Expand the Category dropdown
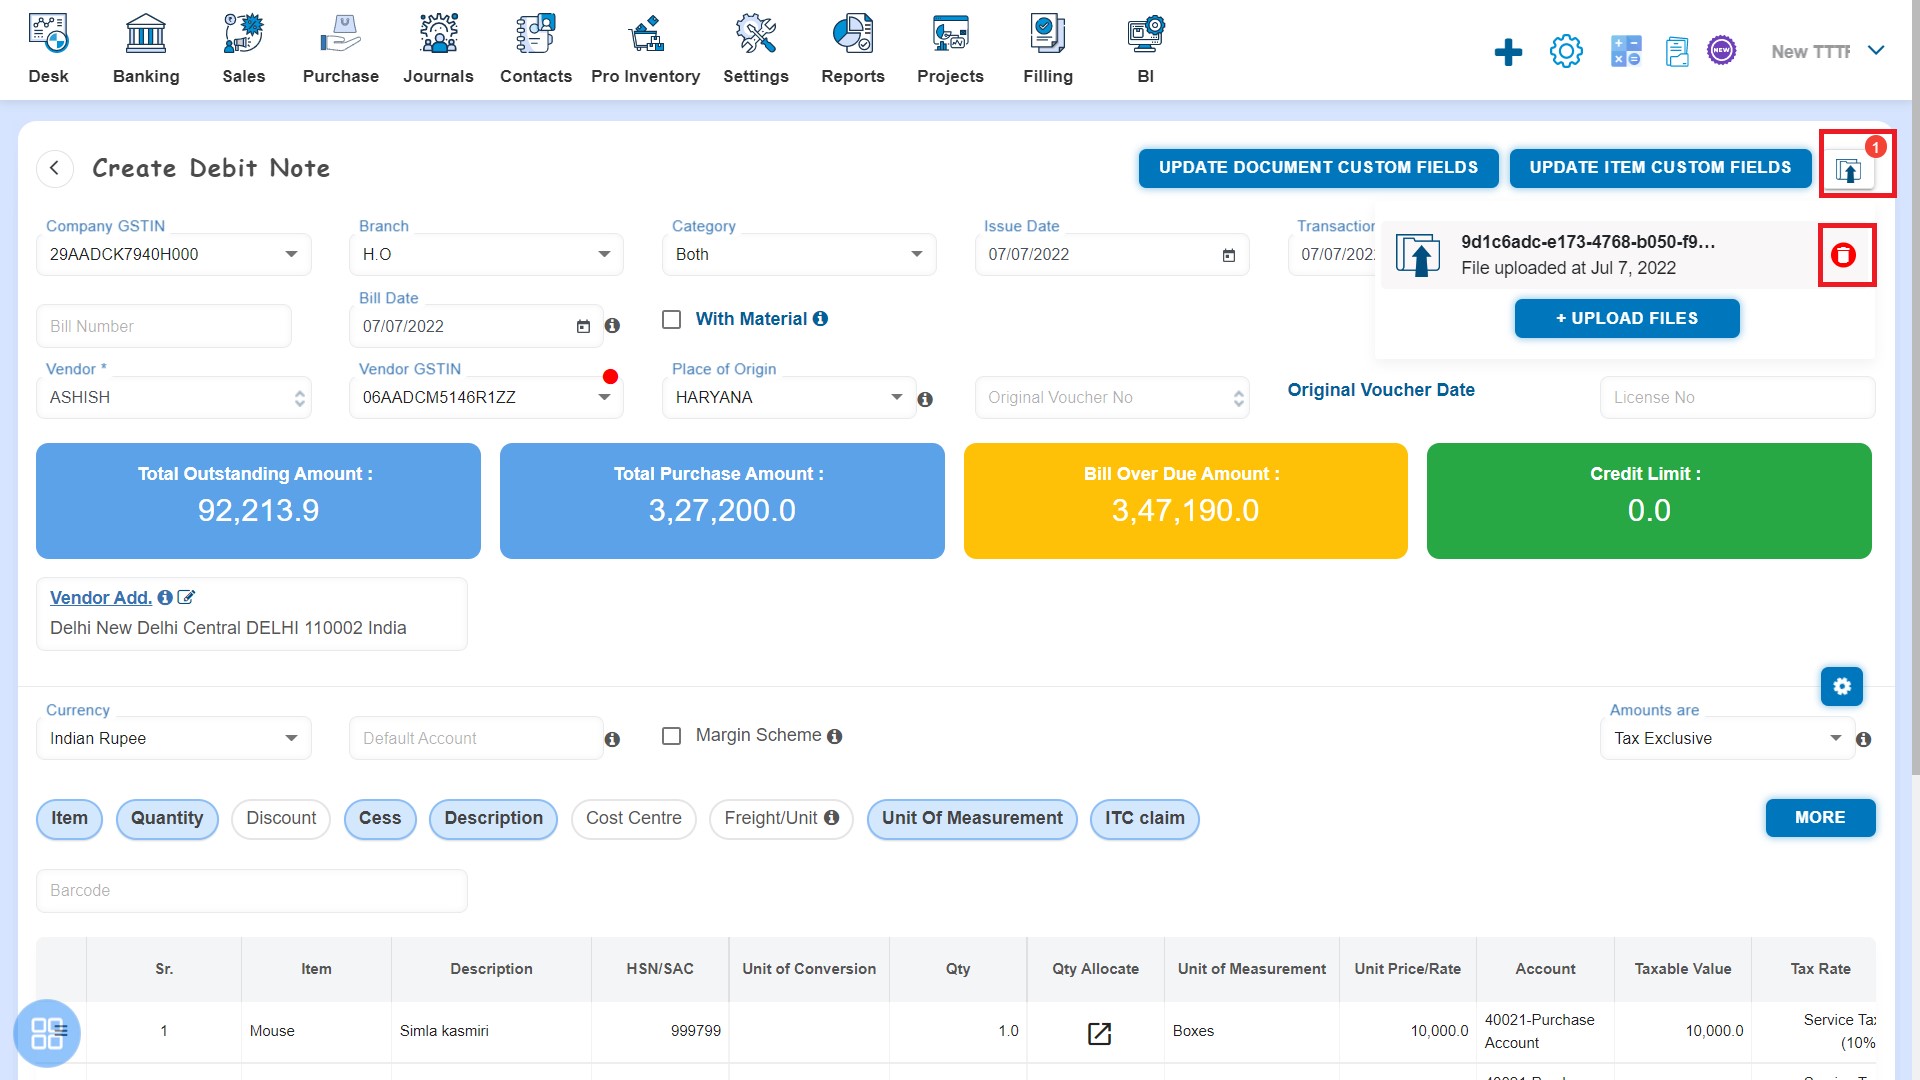 pos(919,255)
